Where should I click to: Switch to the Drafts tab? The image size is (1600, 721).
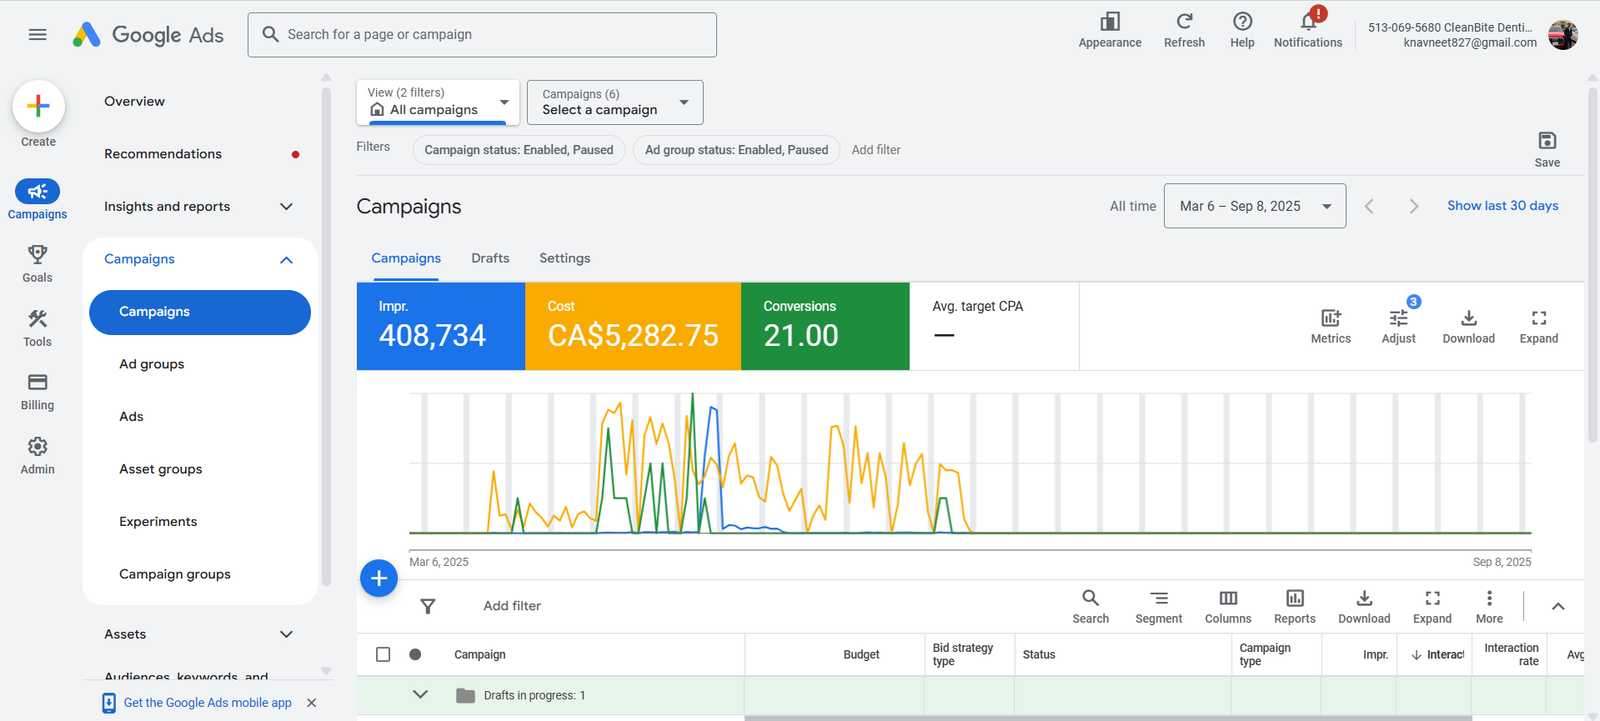tap(490, 258)
